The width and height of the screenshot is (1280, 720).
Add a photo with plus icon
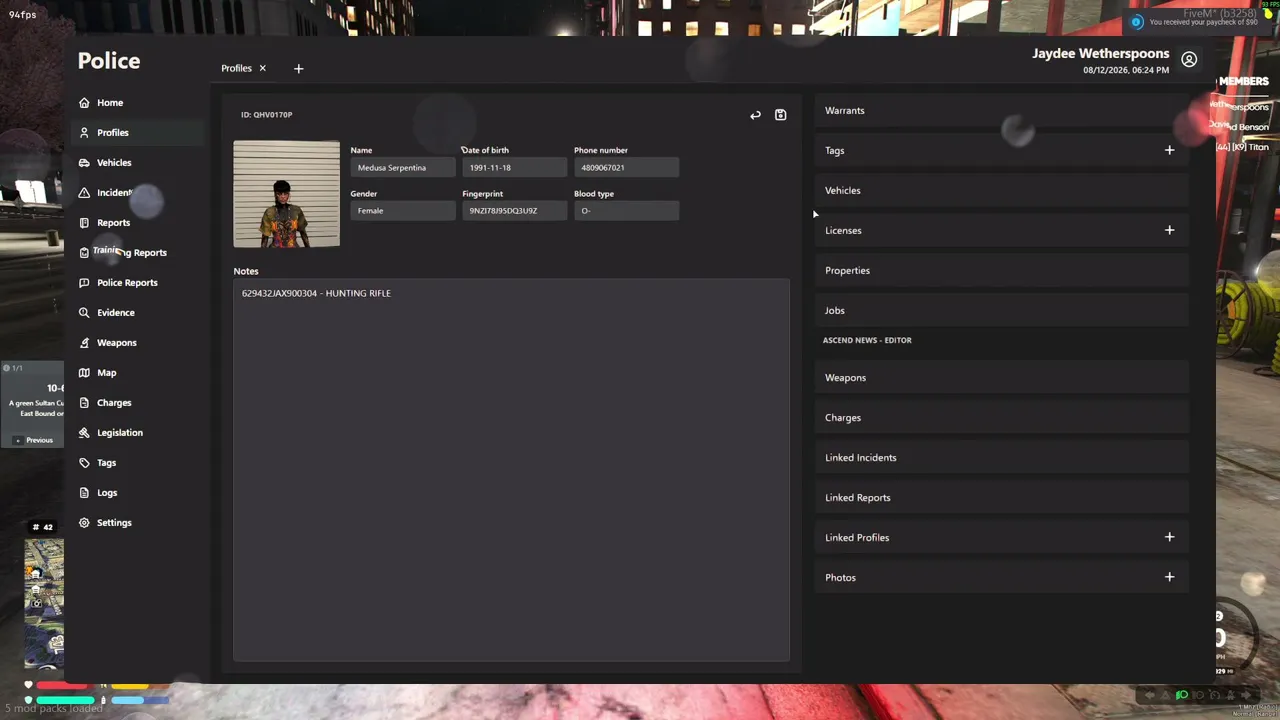[x=1169, y=577]
